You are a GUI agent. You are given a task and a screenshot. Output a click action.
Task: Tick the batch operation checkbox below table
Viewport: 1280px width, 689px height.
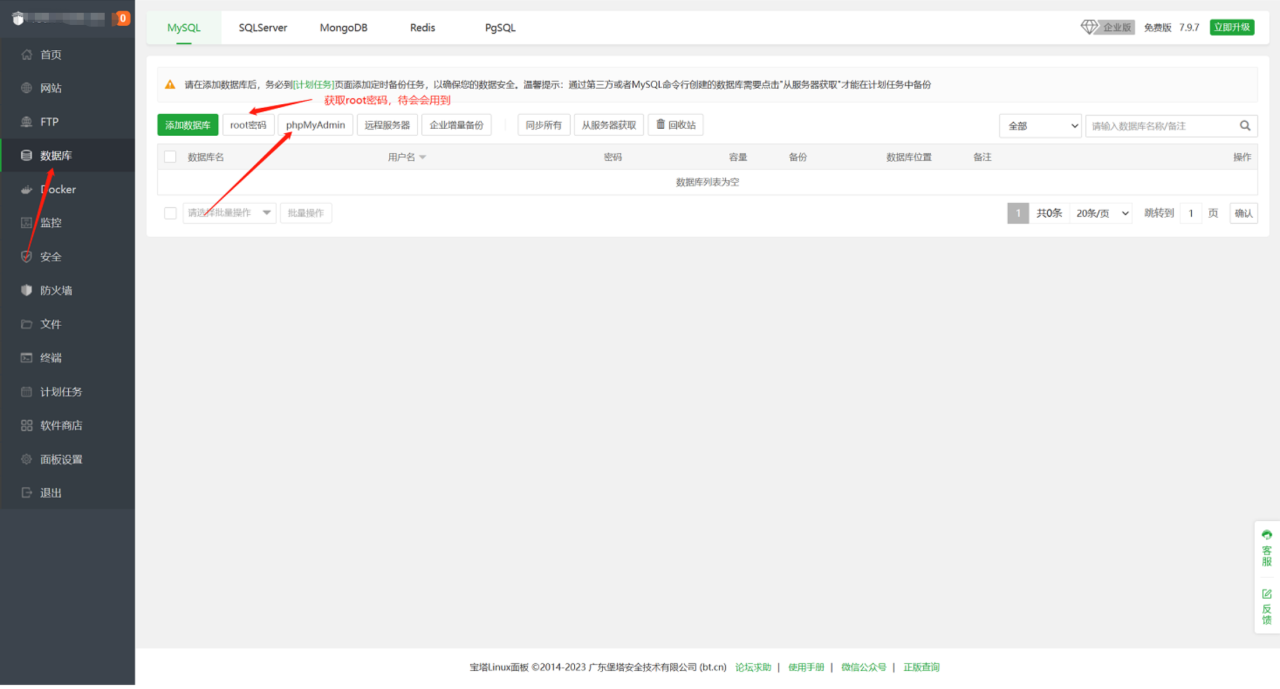[x=170, y=213]
